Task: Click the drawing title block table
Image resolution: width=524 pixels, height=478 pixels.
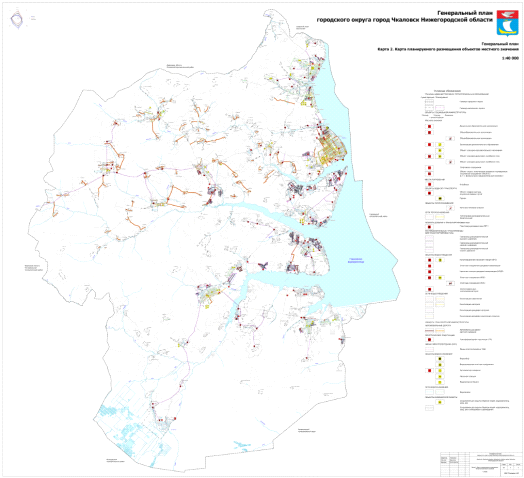Action: pos(481,464)
